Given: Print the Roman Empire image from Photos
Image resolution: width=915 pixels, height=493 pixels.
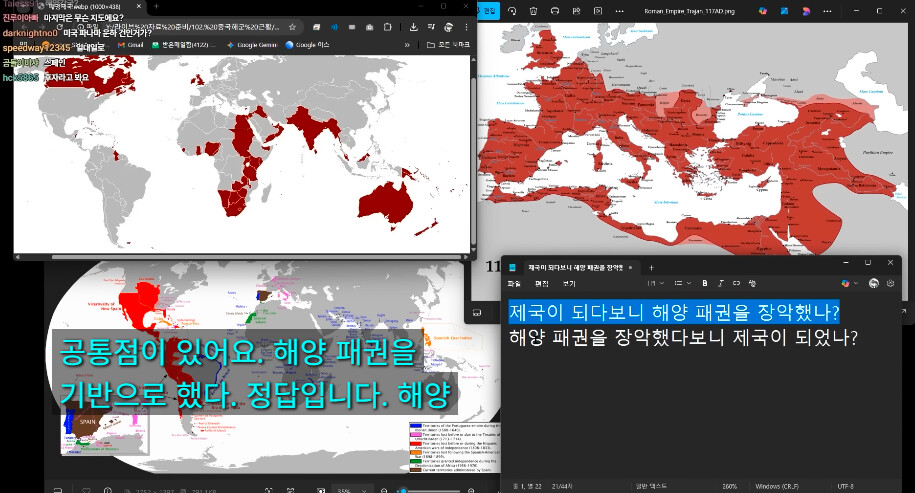Looking at the screenshot, I should click(555, 11).
